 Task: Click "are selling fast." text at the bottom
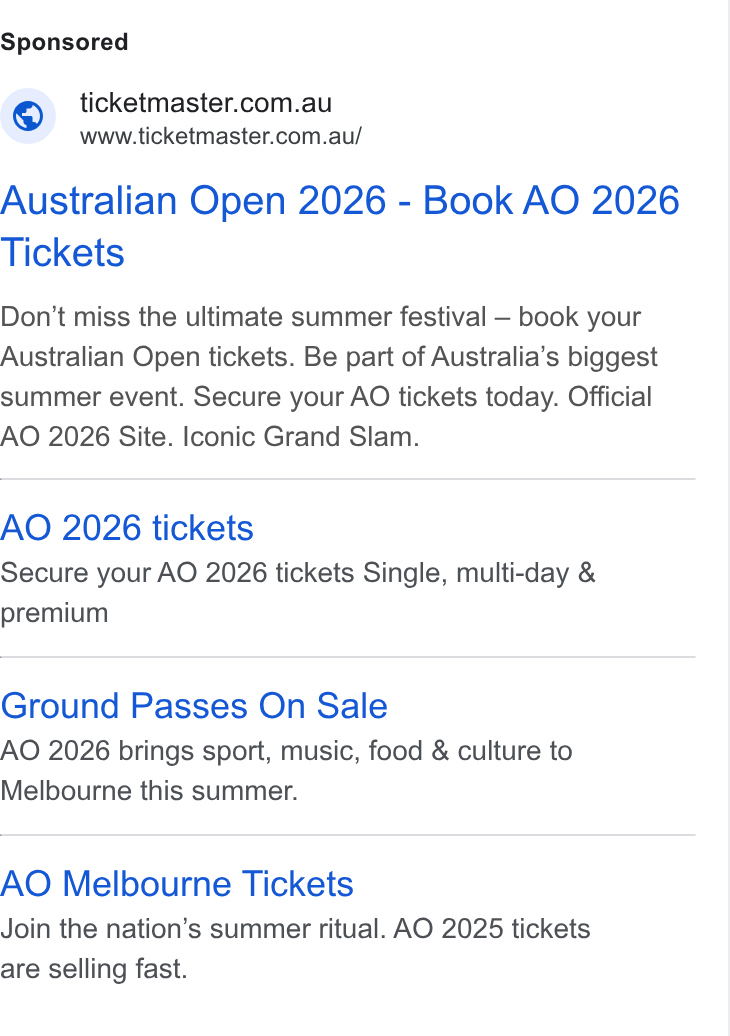(94, 969)
